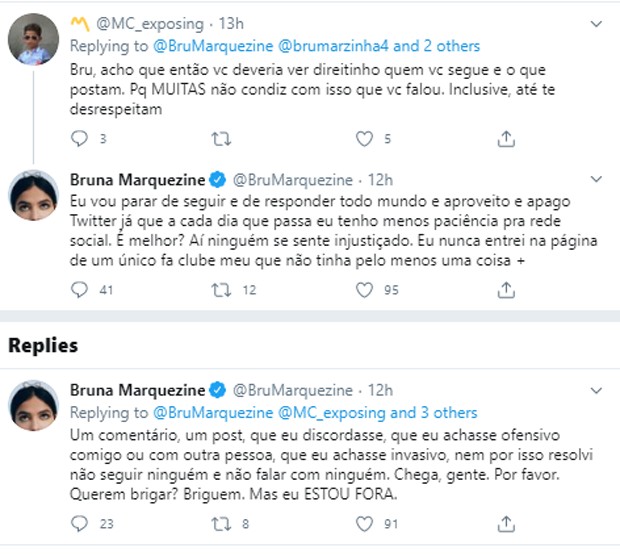
Task: Like Bruna's tweet with 95 likes
Action: tap(365, 290)
